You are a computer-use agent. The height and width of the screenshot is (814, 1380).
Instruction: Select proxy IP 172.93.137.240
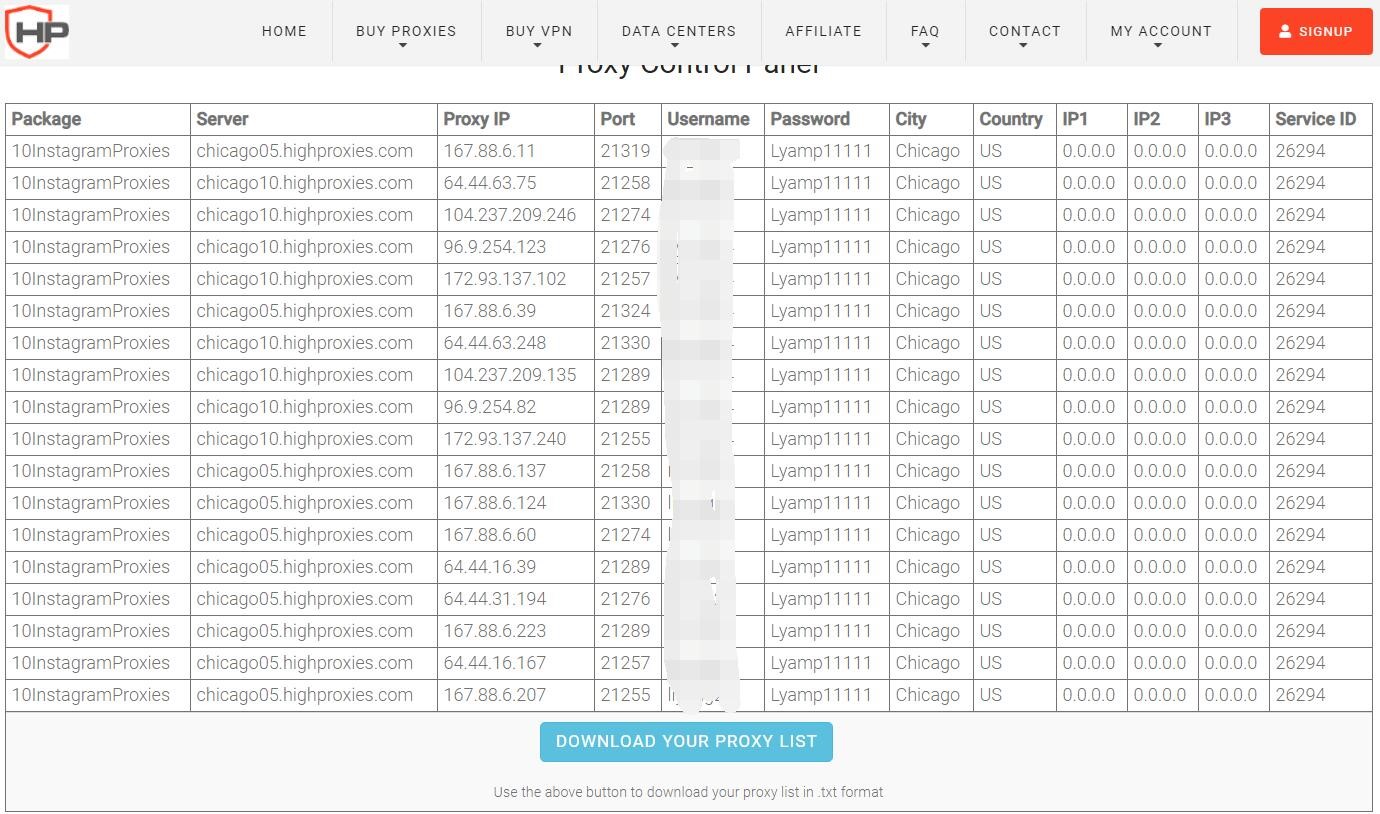pyautogui.click(x=505, y=439)
